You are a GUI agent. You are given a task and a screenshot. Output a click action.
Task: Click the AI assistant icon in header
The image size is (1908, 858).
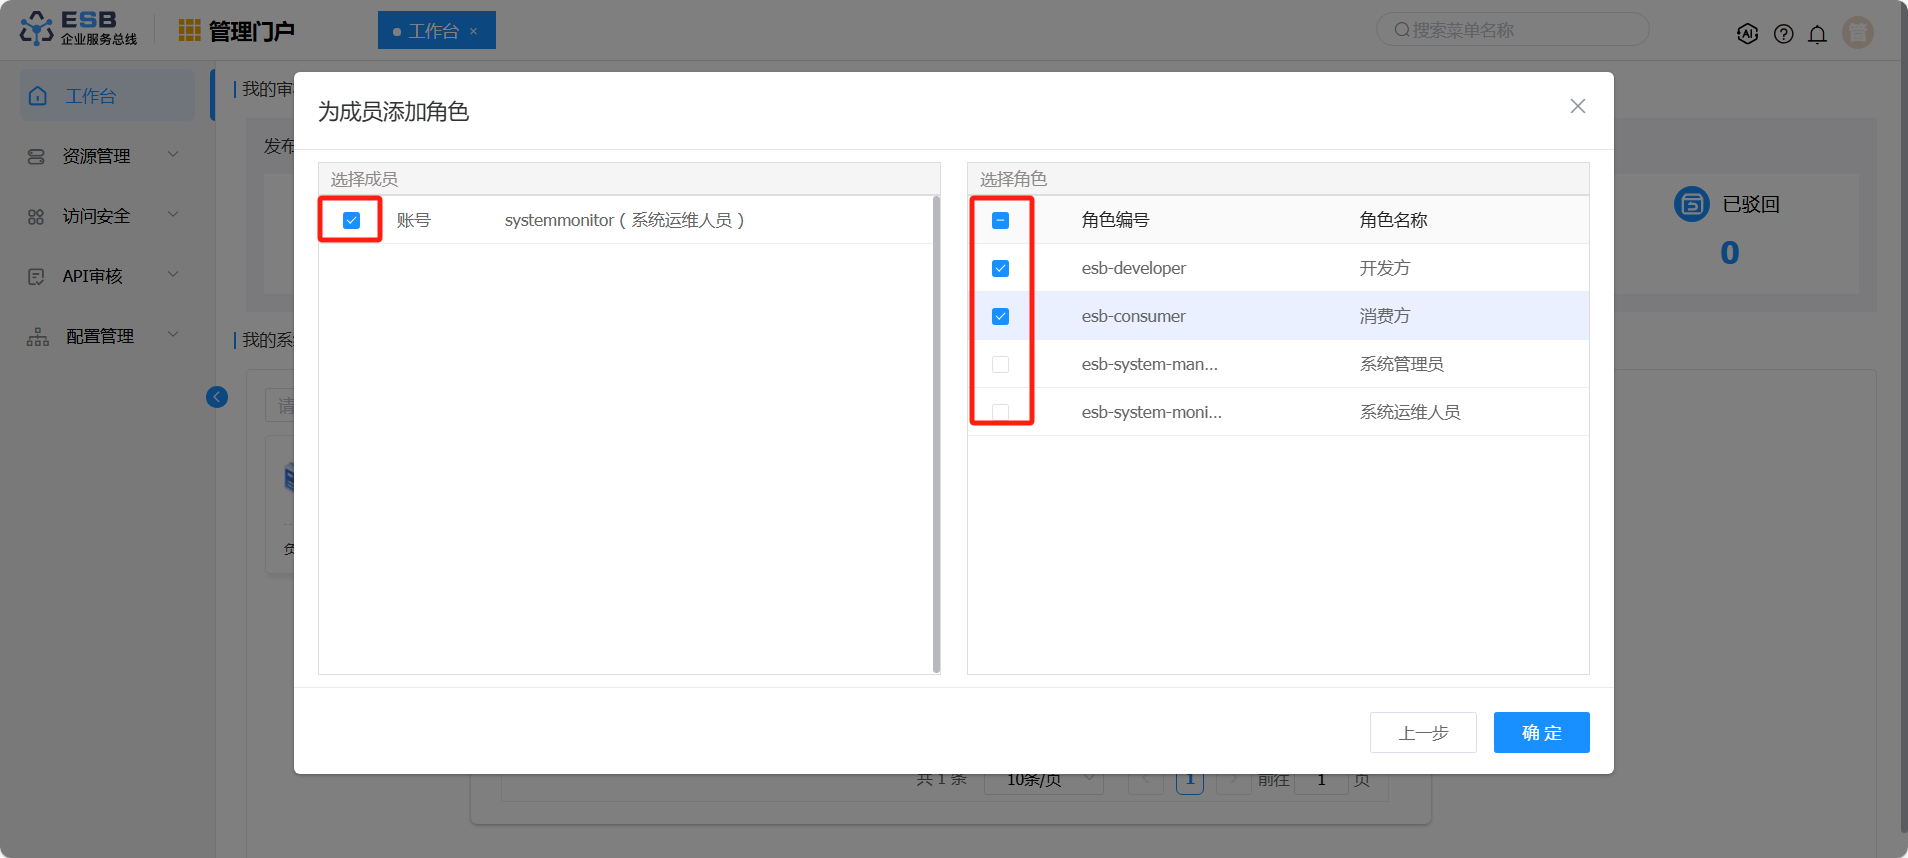(1747, 33)
